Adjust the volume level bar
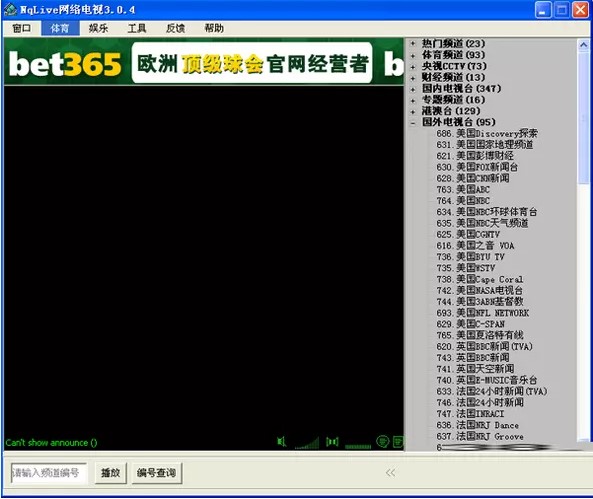Screen dimensions: 593x499 (307, 443)
